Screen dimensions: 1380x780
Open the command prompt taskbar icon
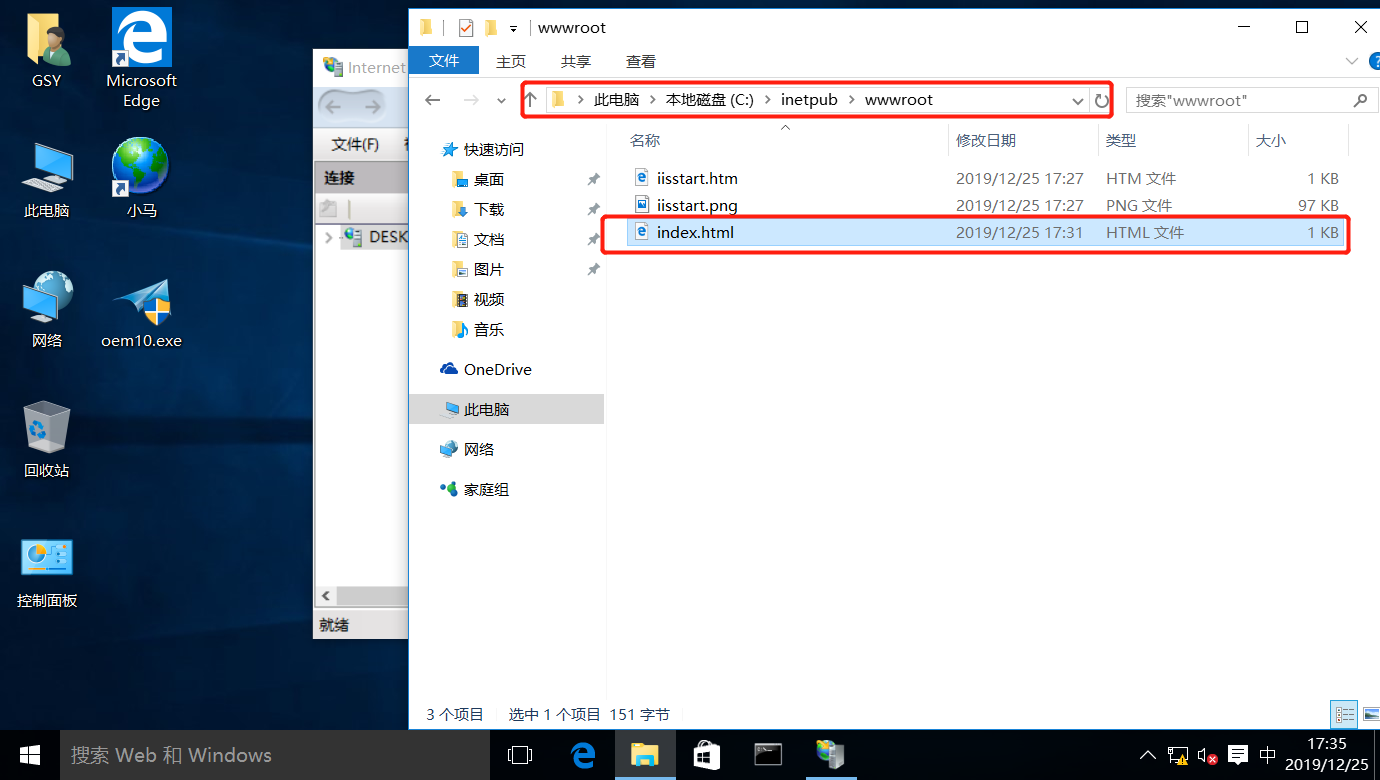pyautogui.click(x=769, y=755)
